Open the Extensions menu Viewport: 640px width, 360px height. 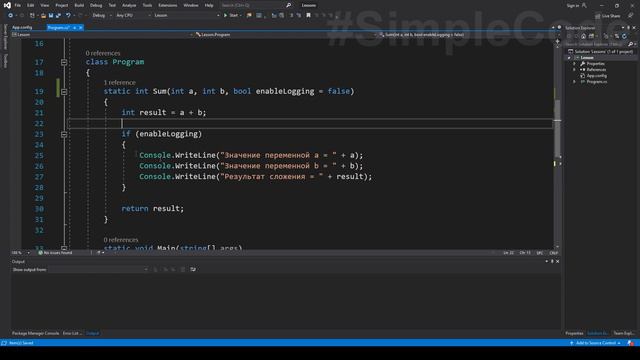click(x=168, y=5)
